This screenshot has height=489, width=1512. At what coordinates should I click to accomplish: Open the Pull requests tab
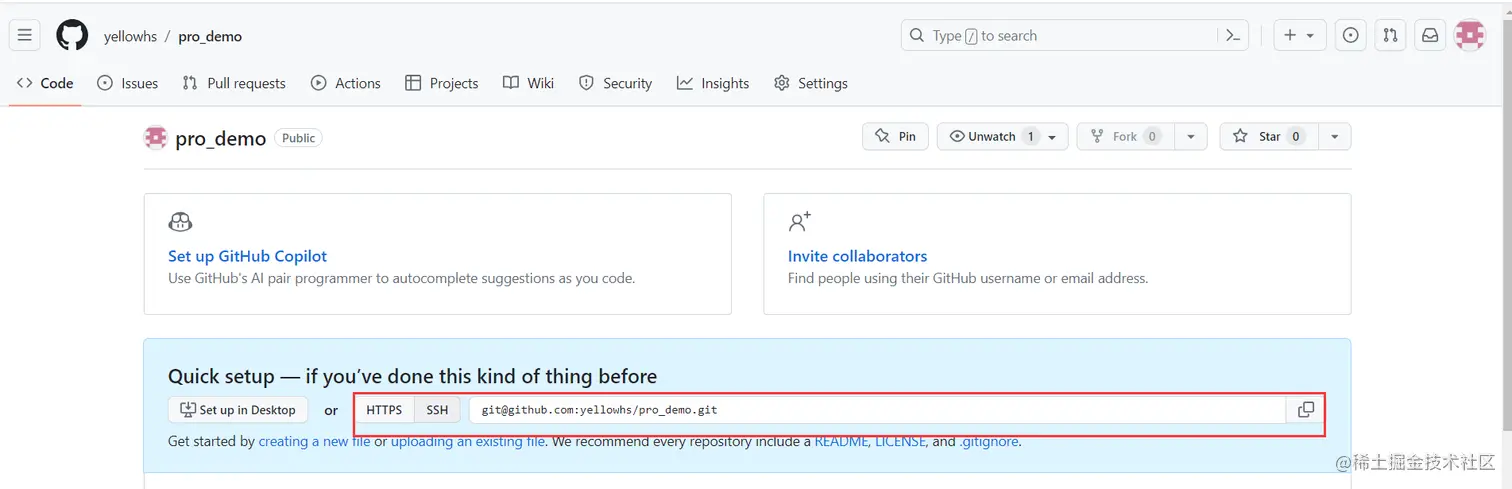(234, 83)
